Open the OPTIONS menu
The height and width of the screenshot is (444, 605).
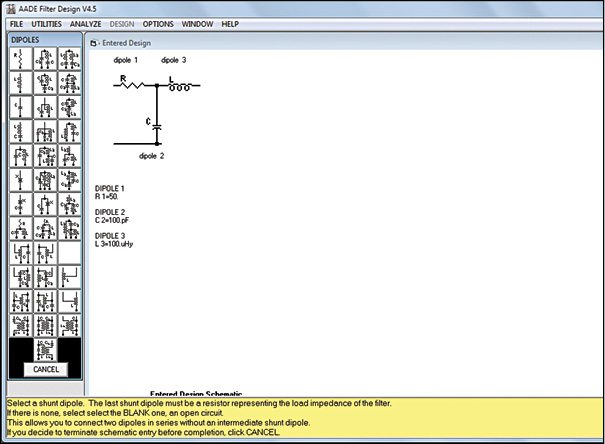coord(158,23)
